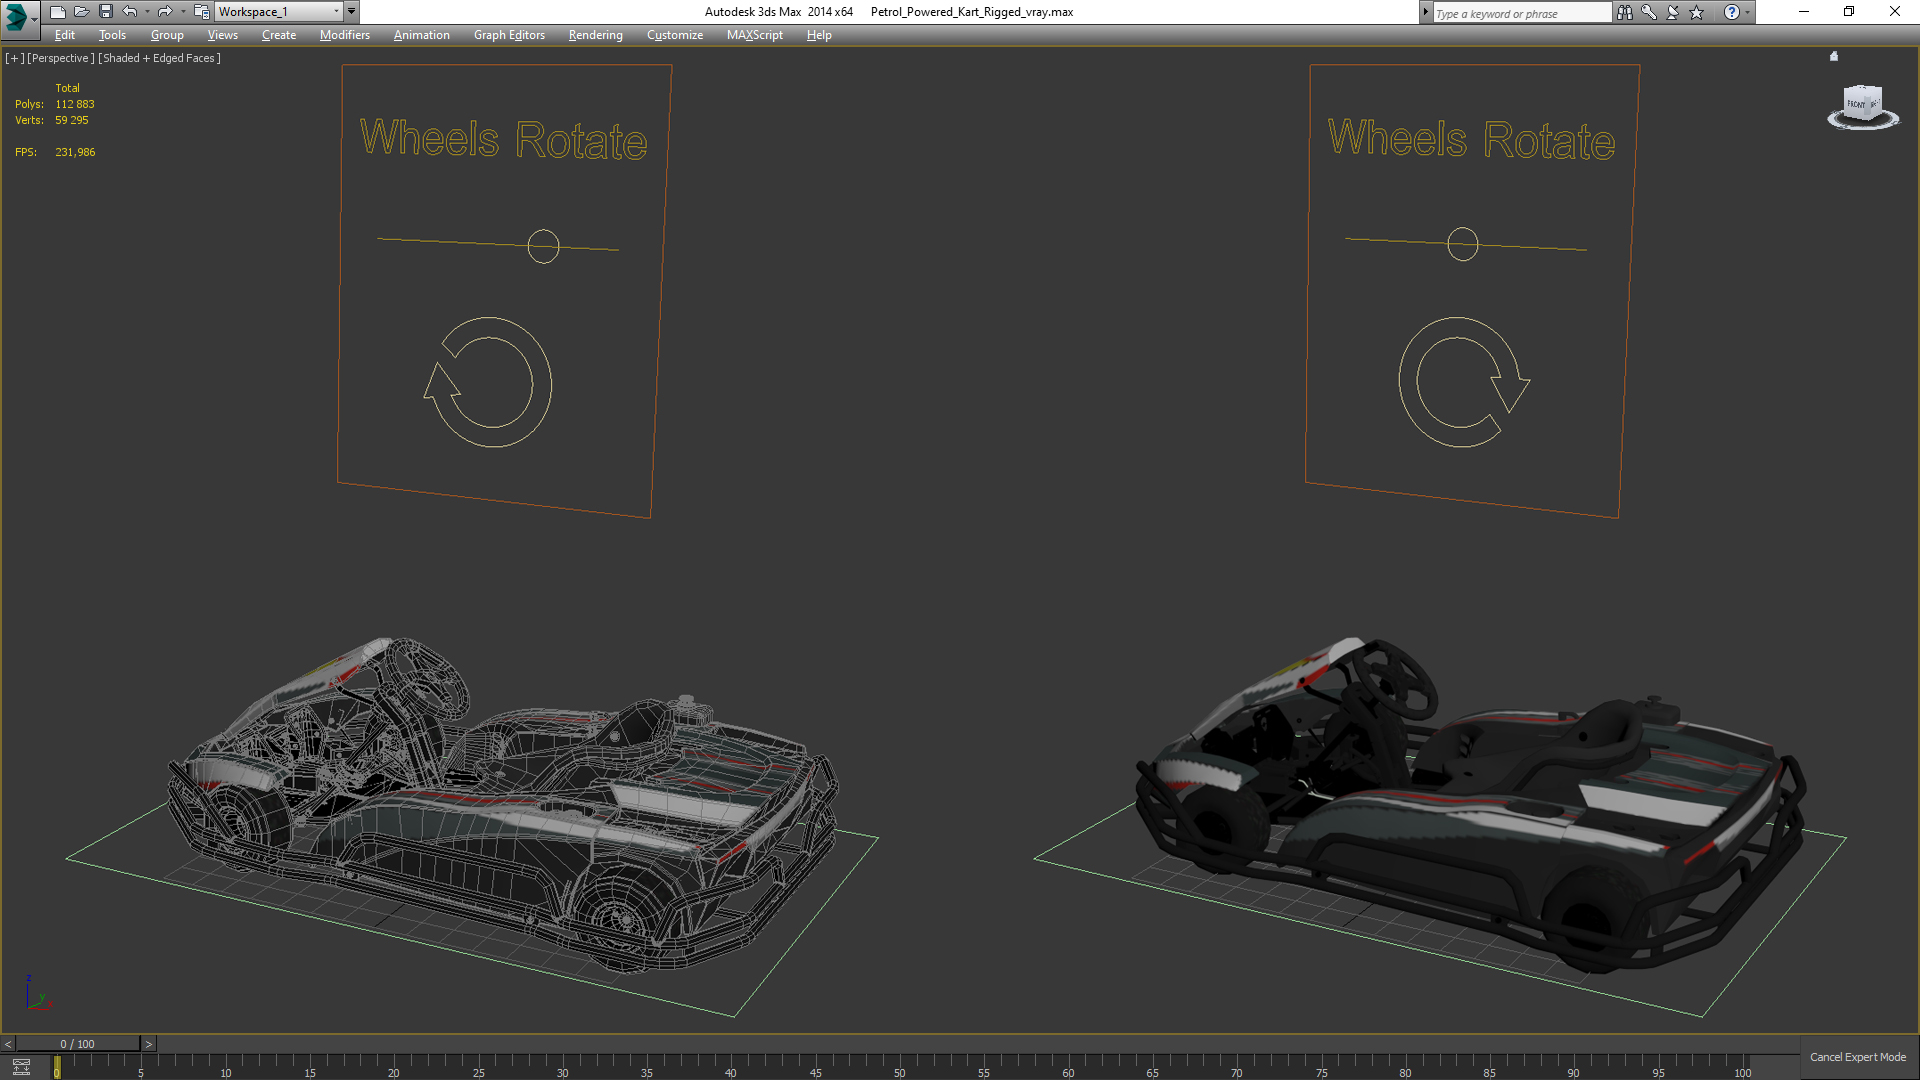1920x1080 pixels.
Task: Open the undo history dropdown arrow
Action: 147,12
